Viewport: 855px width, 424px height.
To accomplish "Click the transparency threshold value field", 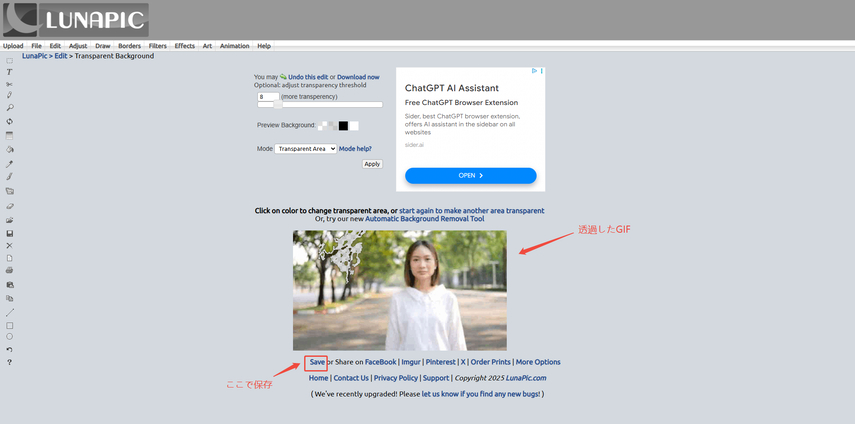I will click(268, 96).
